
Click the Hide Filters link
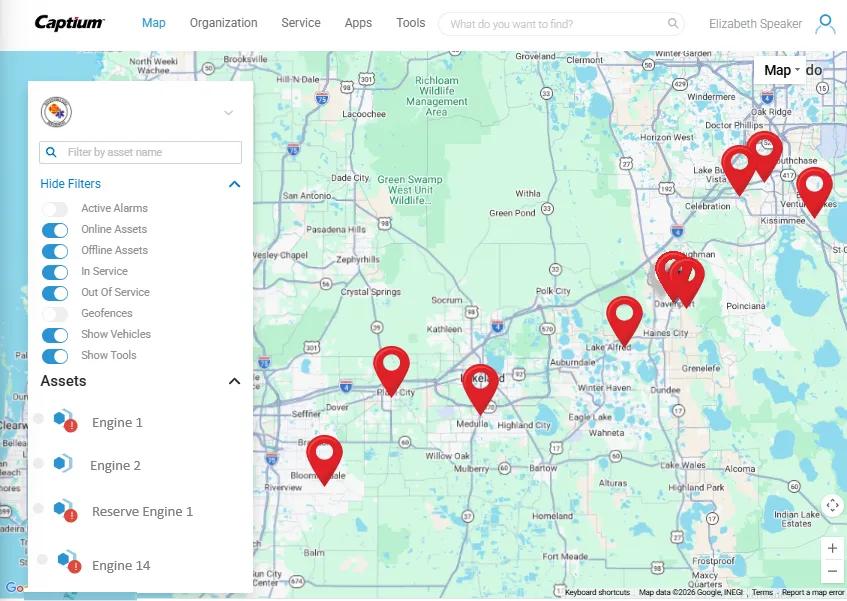coord(70,184)
